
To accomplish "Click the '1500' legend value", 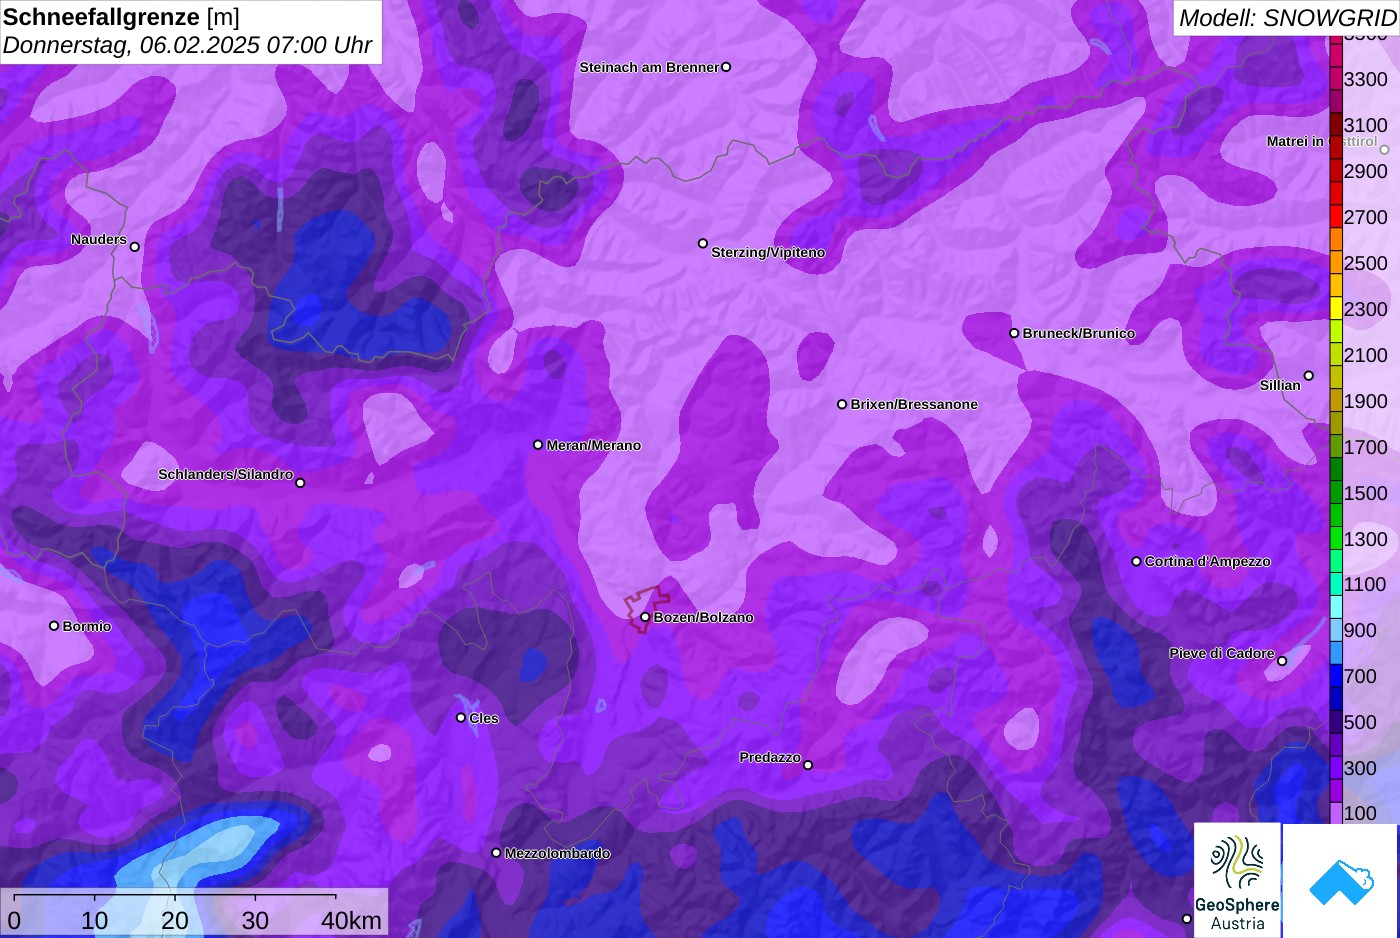I will coord(1366,493).
